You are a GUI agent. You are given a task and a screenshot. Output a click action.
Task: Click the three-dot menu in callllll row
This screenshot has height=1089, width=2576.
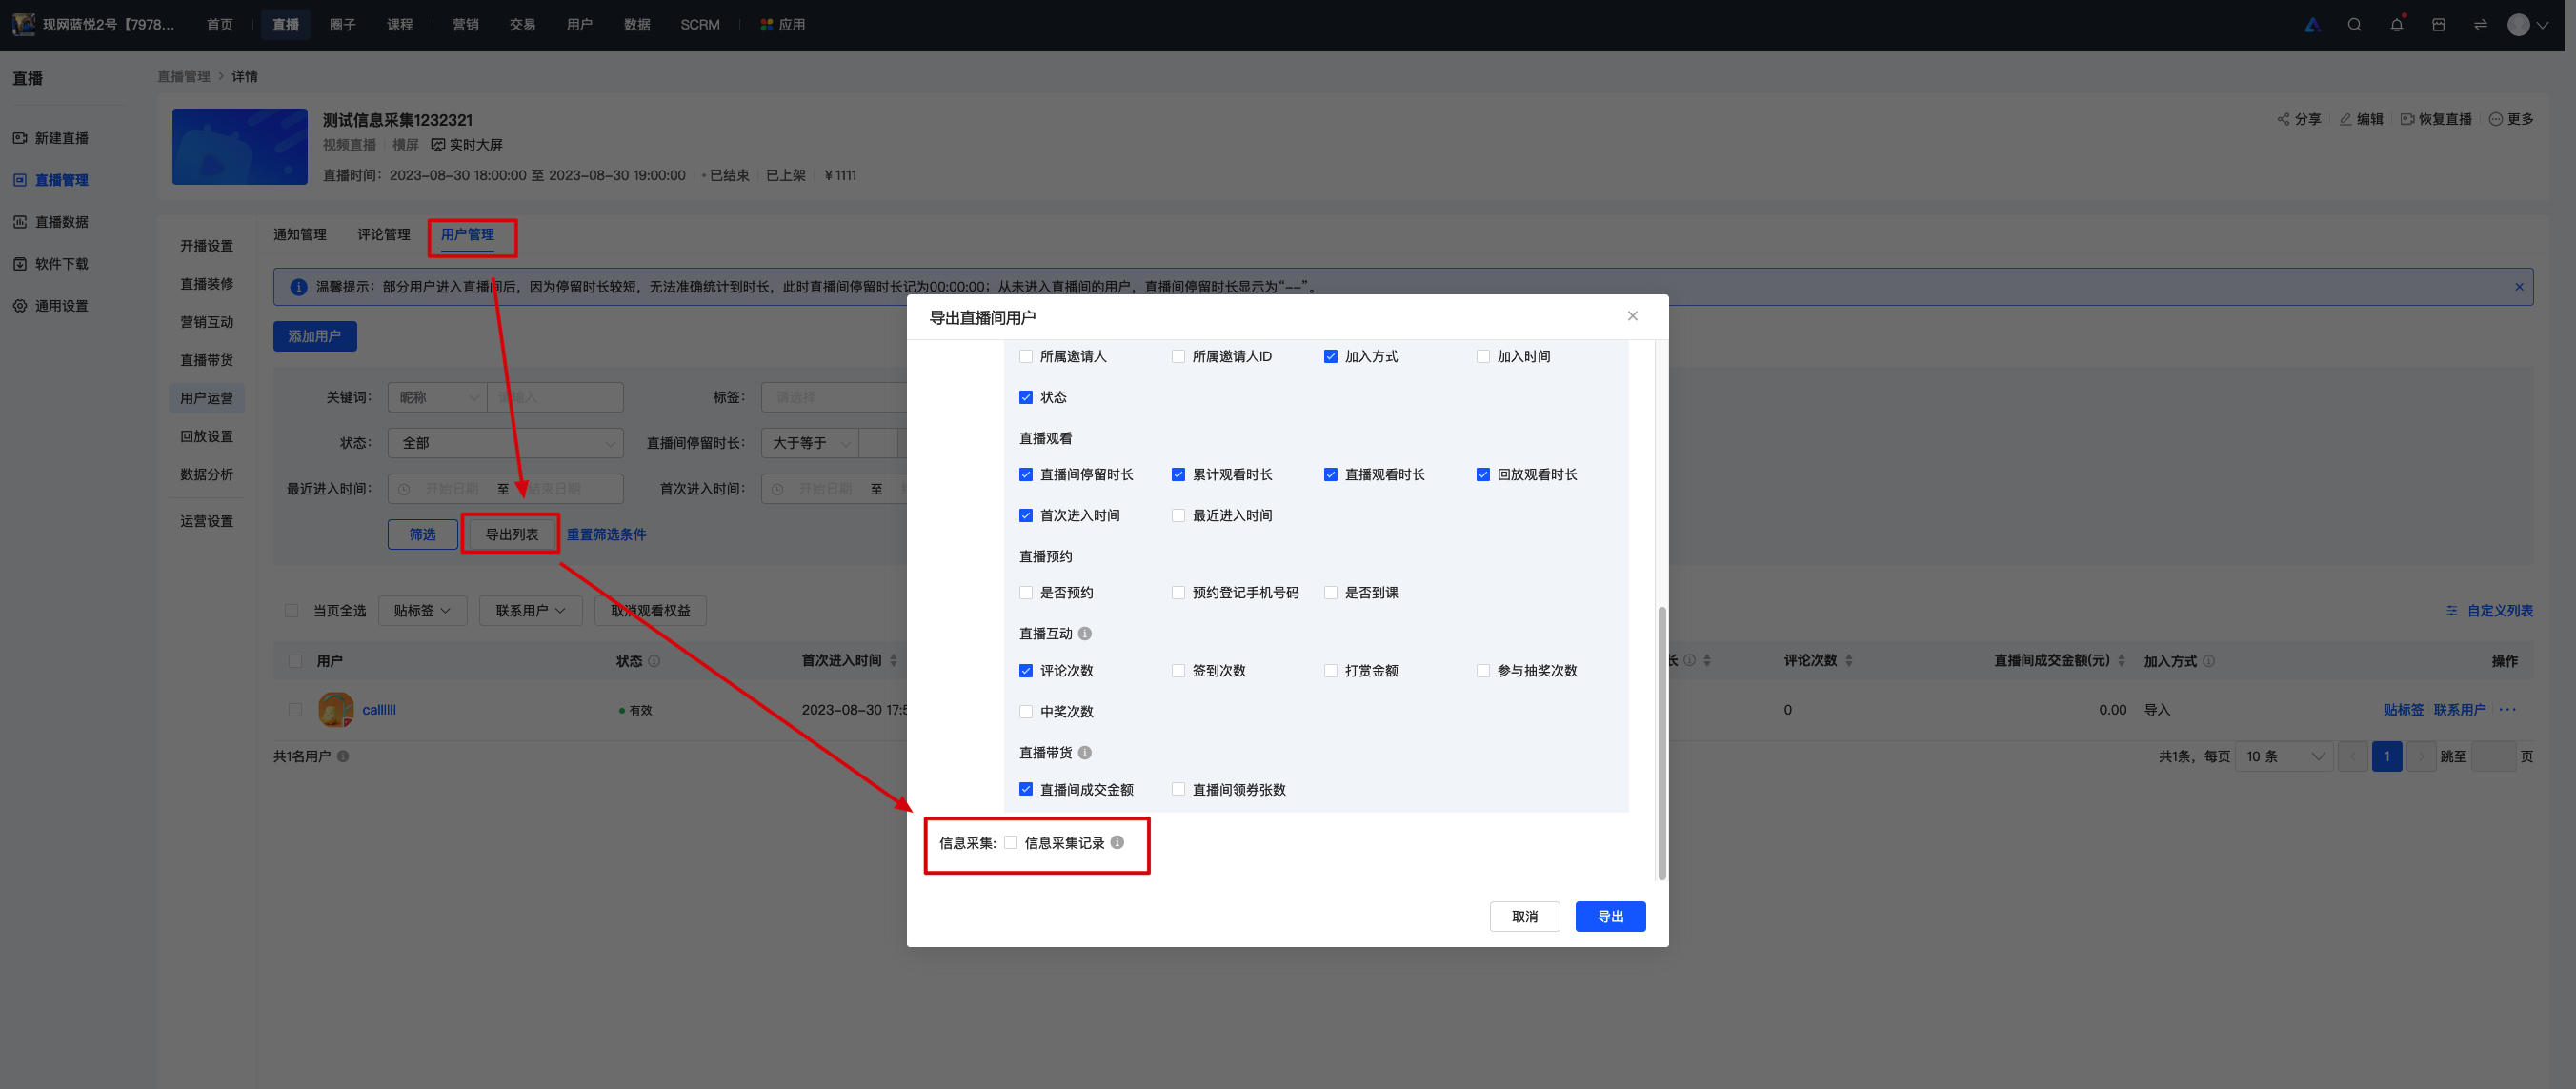tap(2507, 709)
